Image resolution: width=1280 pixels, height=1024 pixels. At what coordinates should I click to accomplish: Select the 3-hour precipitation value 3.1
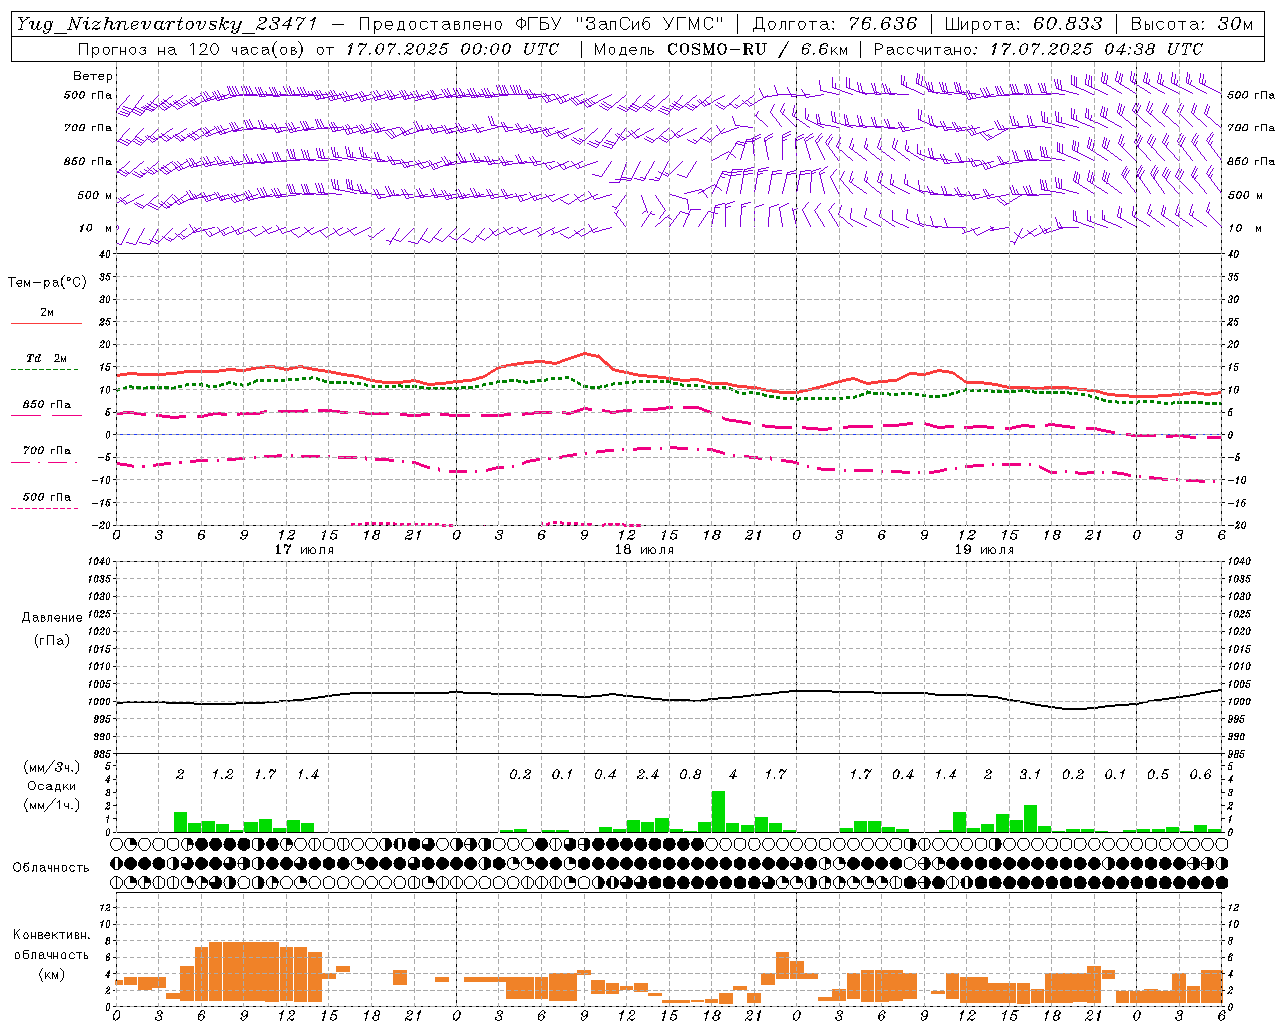pyautogui.click(x=1030, y=775)
